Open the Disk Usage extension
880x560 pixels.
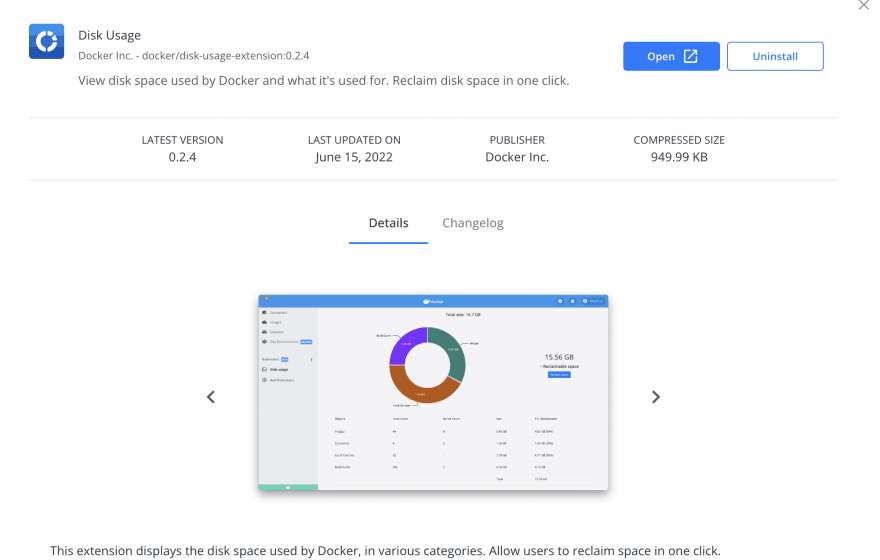pos(671,56)
